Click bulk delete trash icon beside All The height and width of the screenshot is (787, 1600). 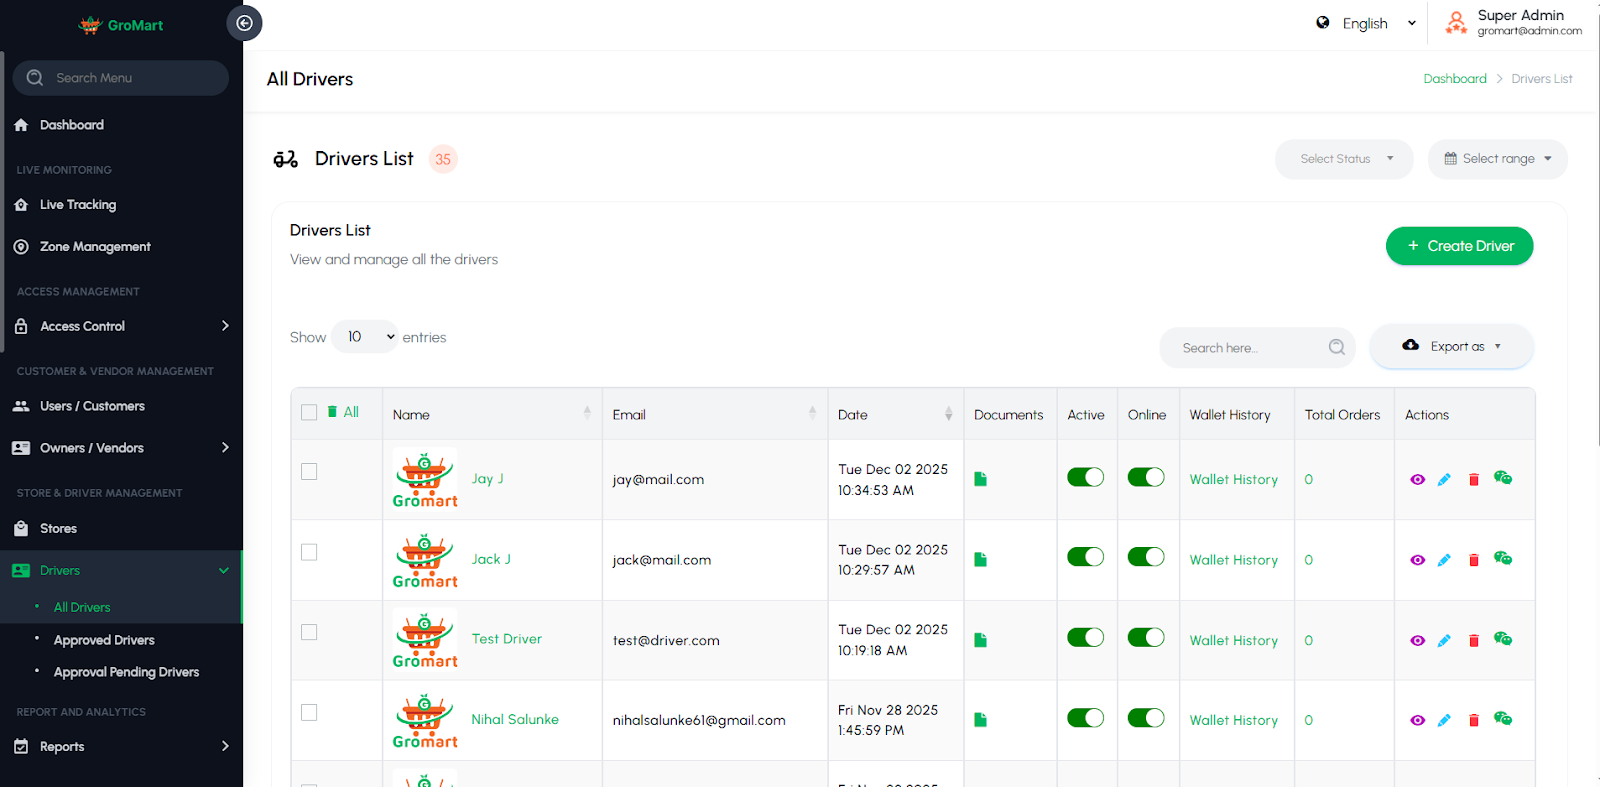click(x=333, y=412)
